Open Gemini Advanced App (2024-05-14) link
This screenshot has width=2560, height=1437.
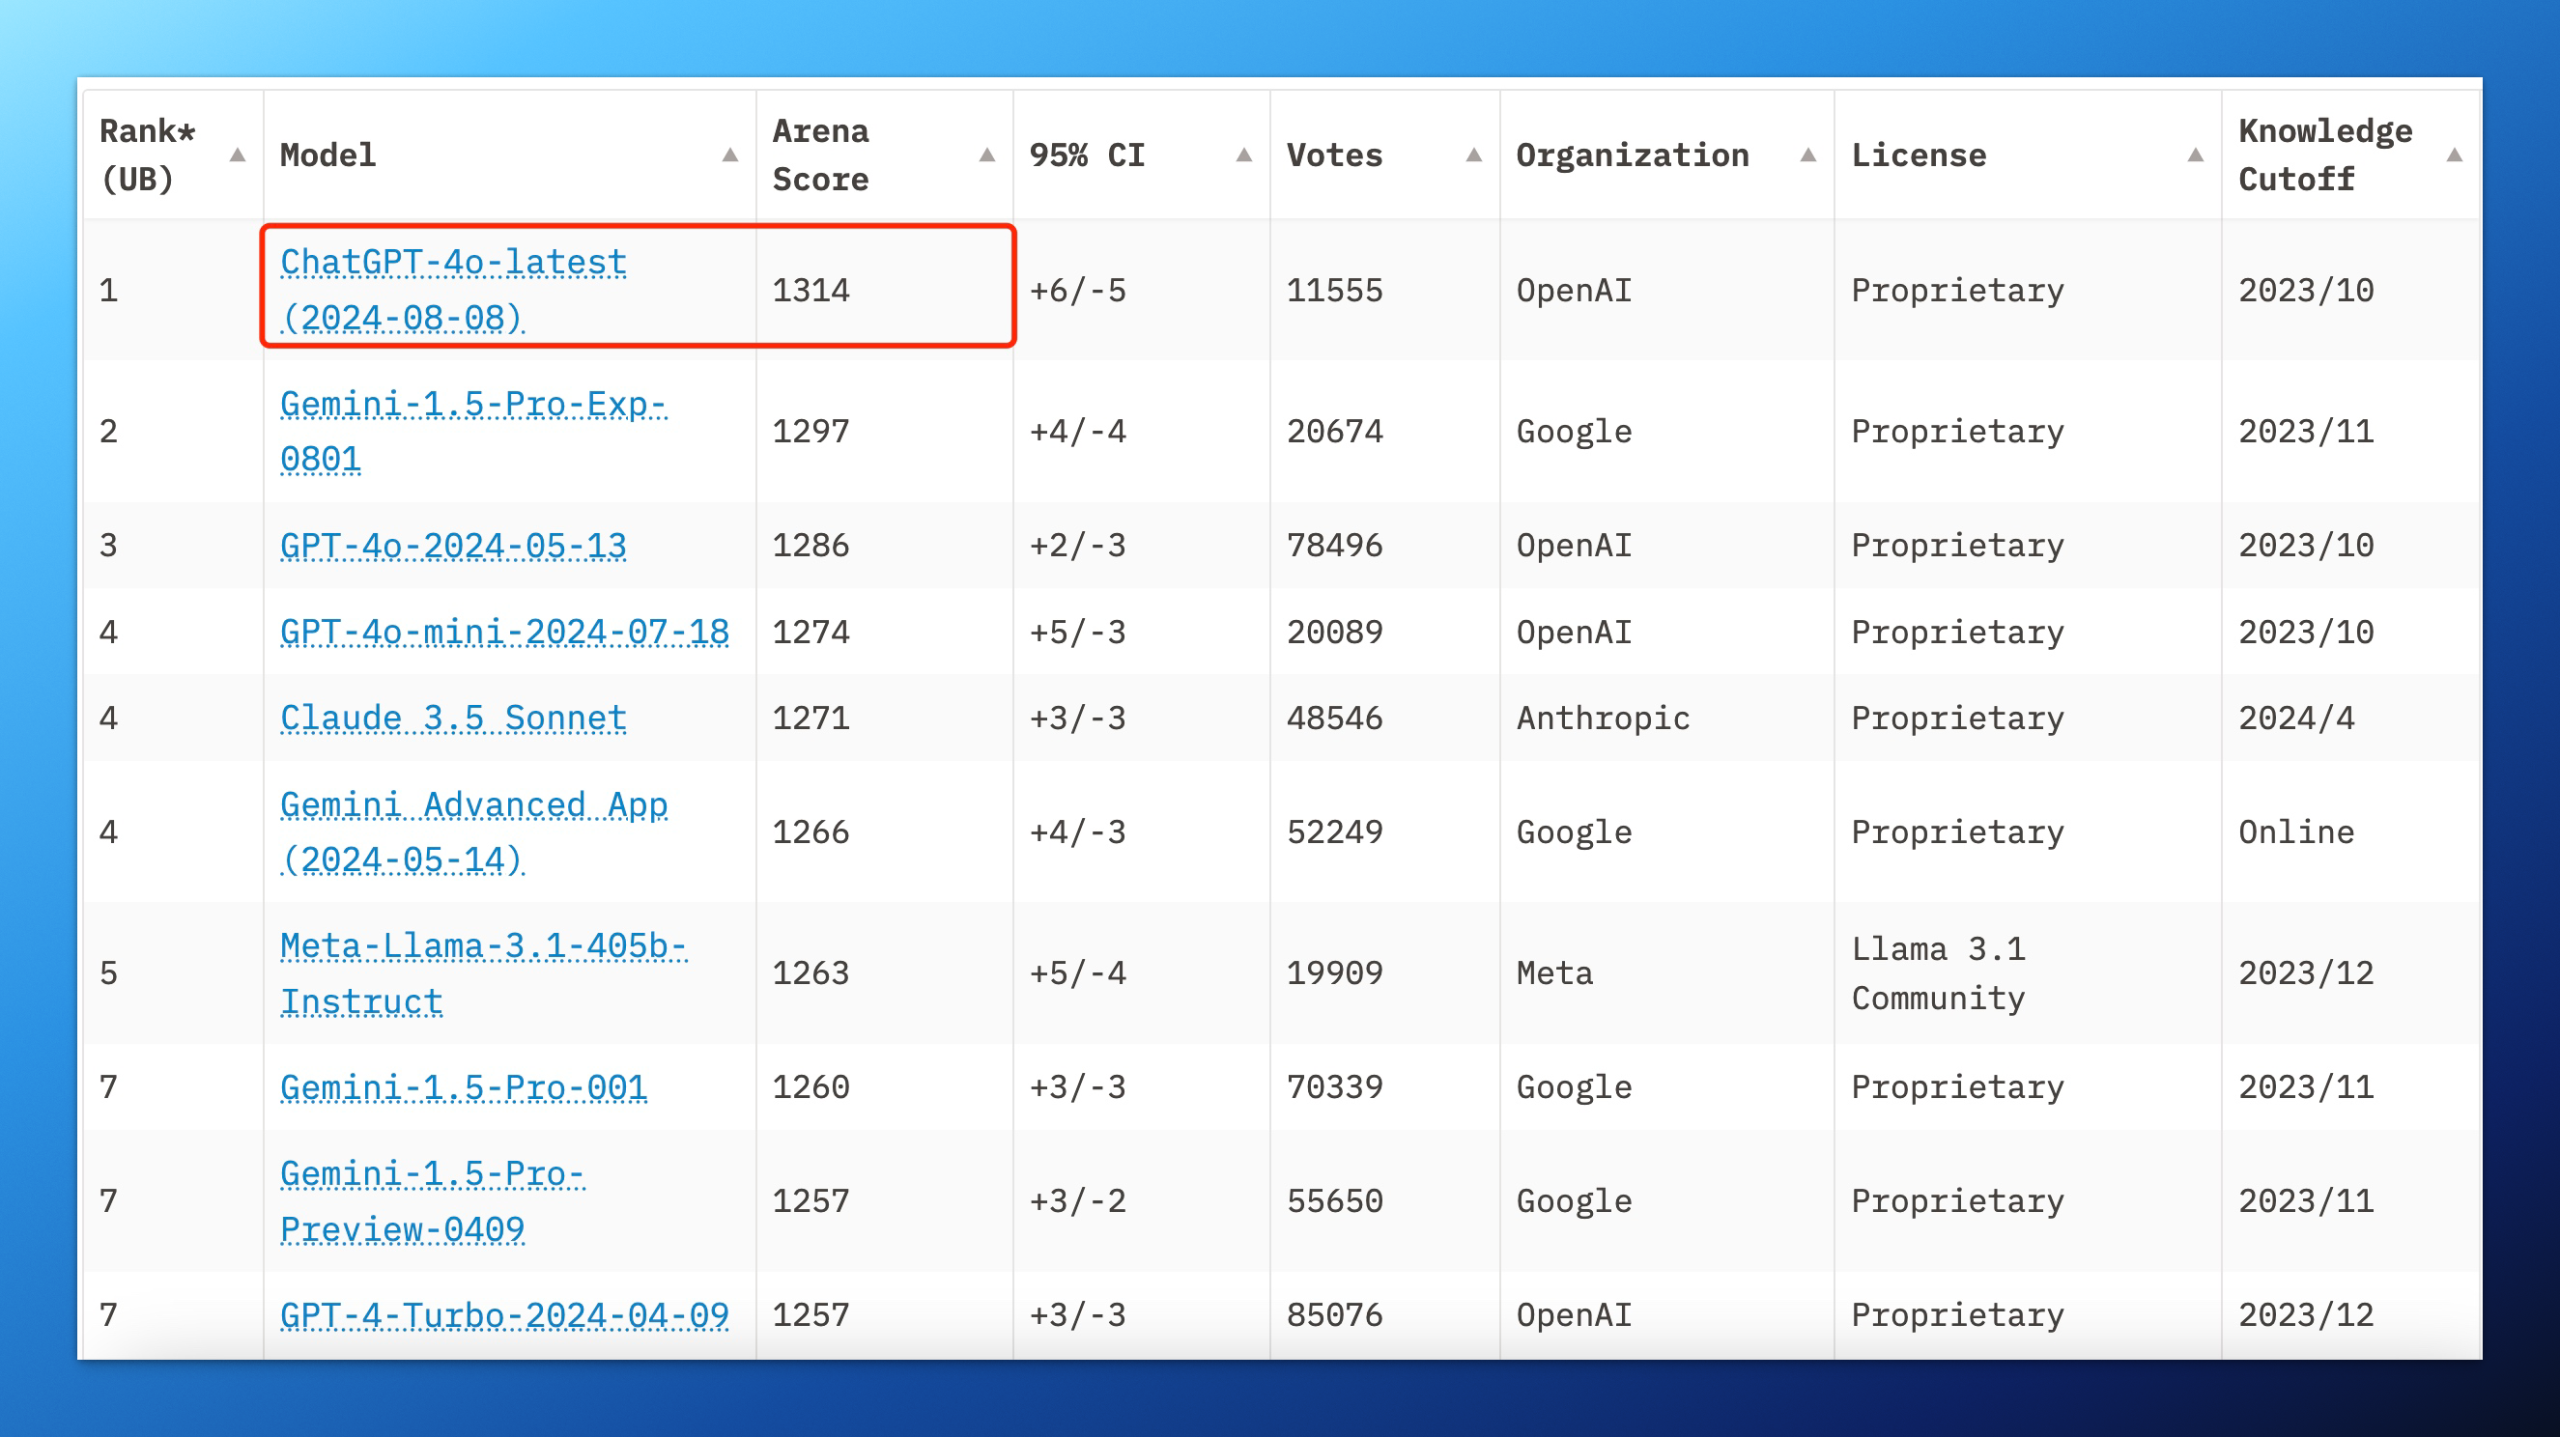[473, 805]
